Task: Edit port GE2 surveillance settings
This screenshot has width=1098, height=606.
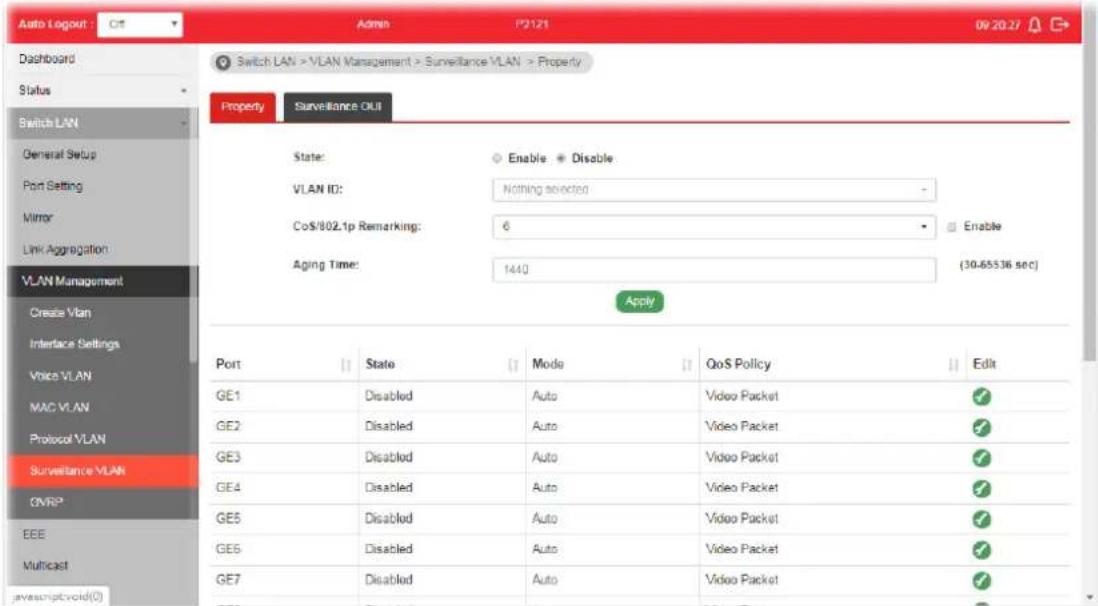Action: pos(982,427)
